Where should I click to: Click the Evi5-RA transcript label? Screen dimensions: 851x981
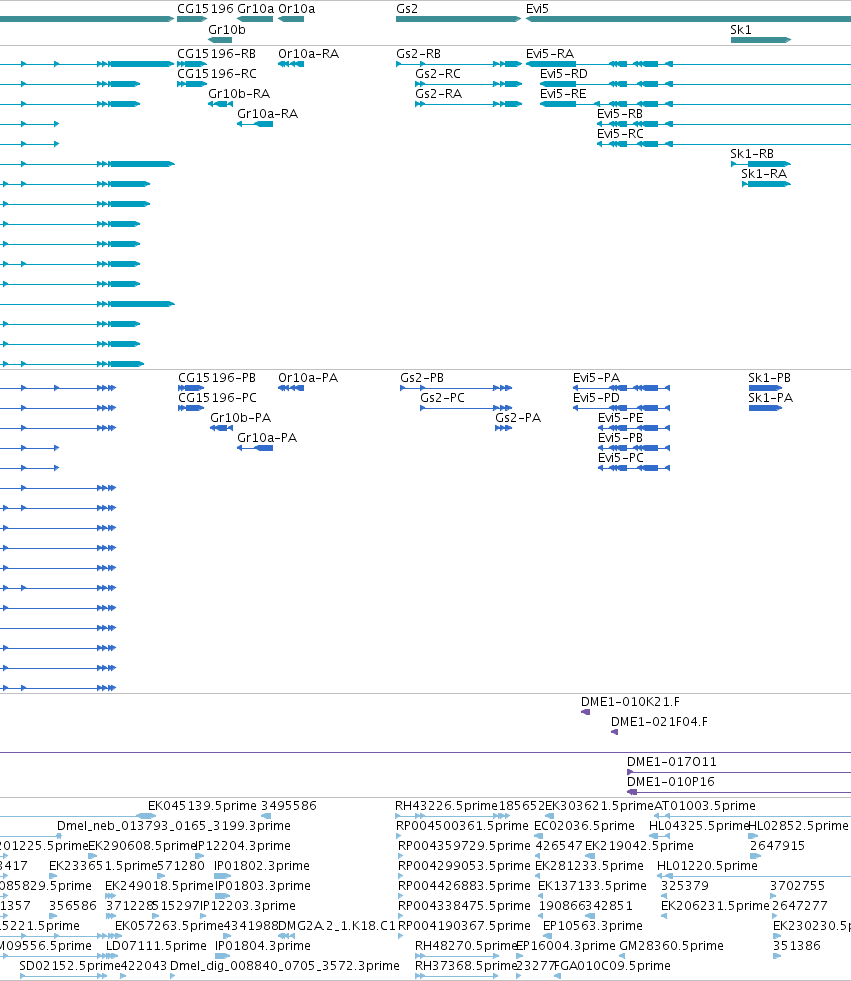(x=550, y=54)
